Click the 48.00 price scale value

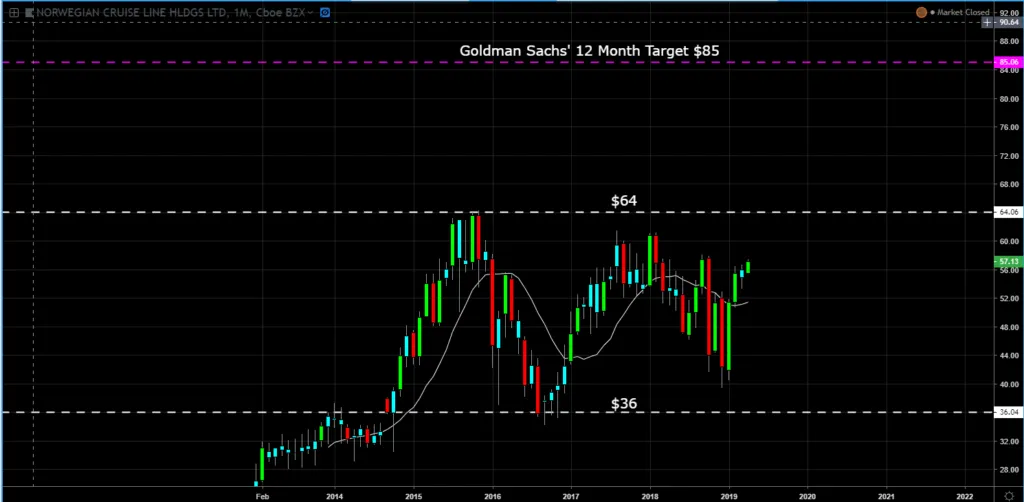coord(1010,327)
